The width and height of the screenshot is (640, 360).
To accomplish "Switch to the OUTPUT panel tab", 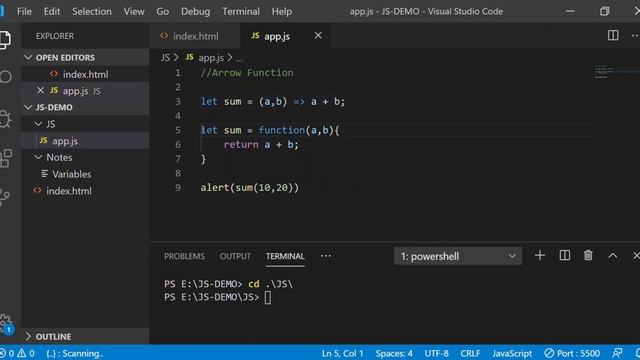I will click(x=235, y=256).
